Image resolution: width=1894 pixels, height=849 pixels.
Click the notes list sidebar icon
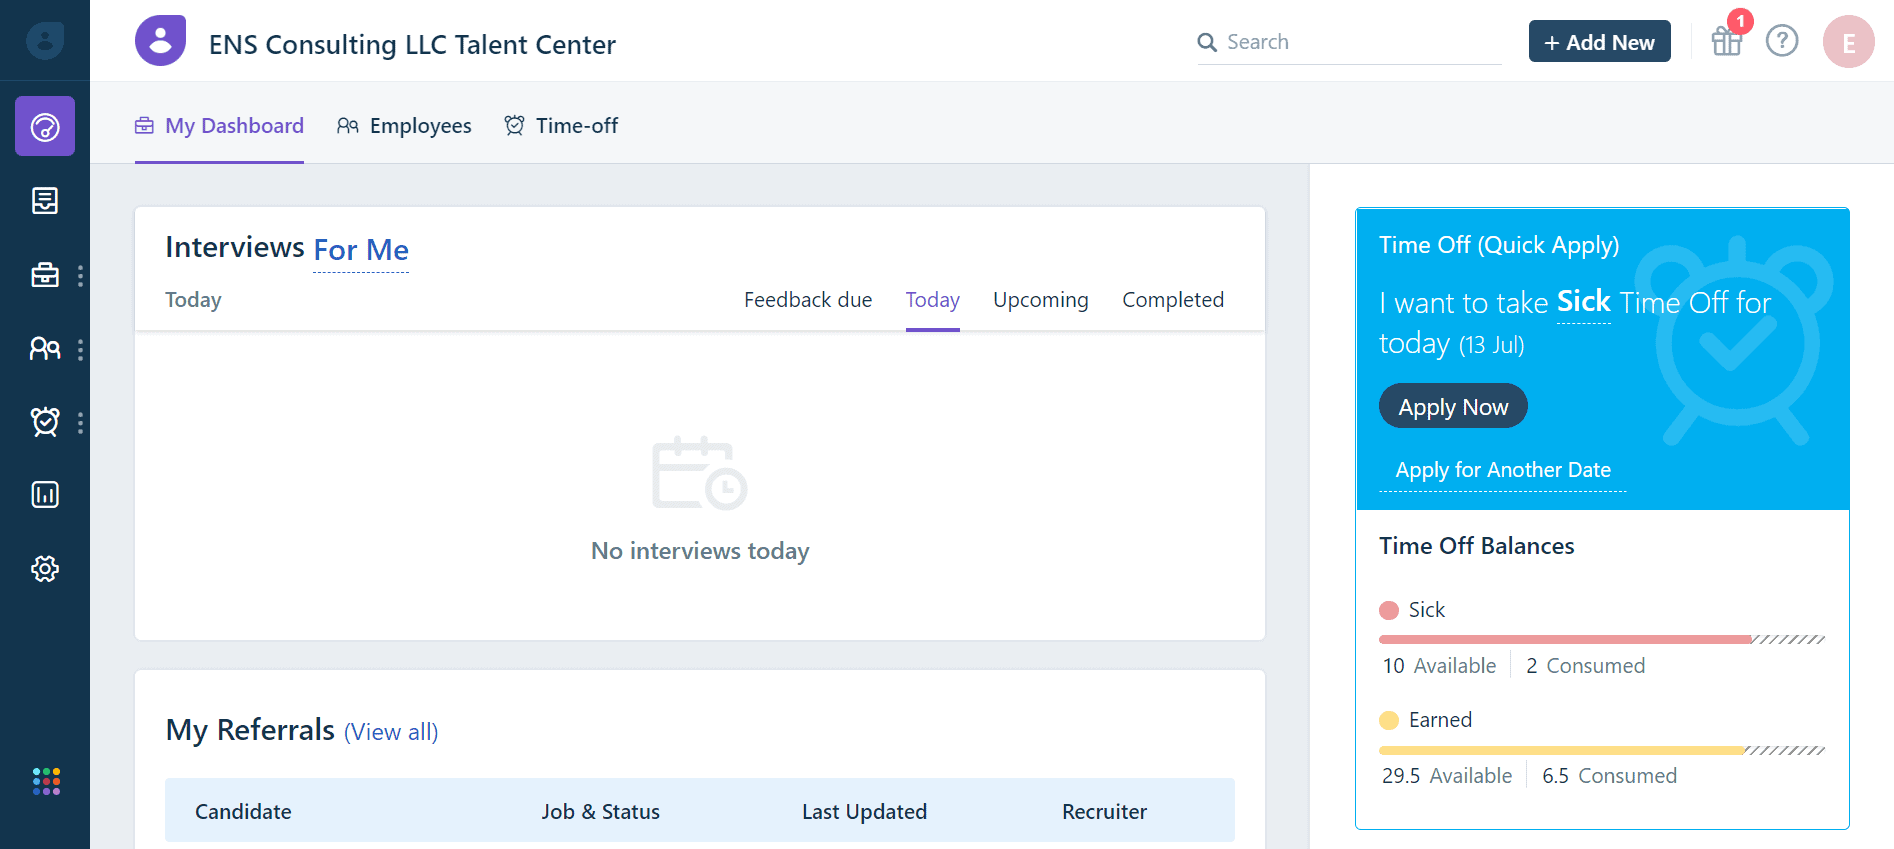coord(45,201)
